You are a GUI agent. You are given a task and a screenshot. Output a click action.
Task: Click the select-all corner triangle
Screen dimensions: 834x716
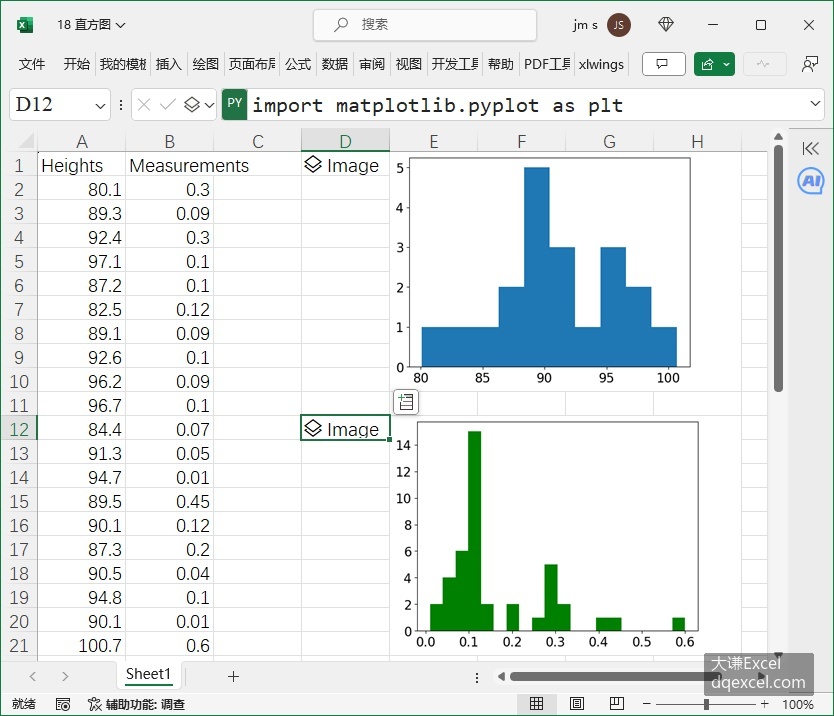point(26,140)
